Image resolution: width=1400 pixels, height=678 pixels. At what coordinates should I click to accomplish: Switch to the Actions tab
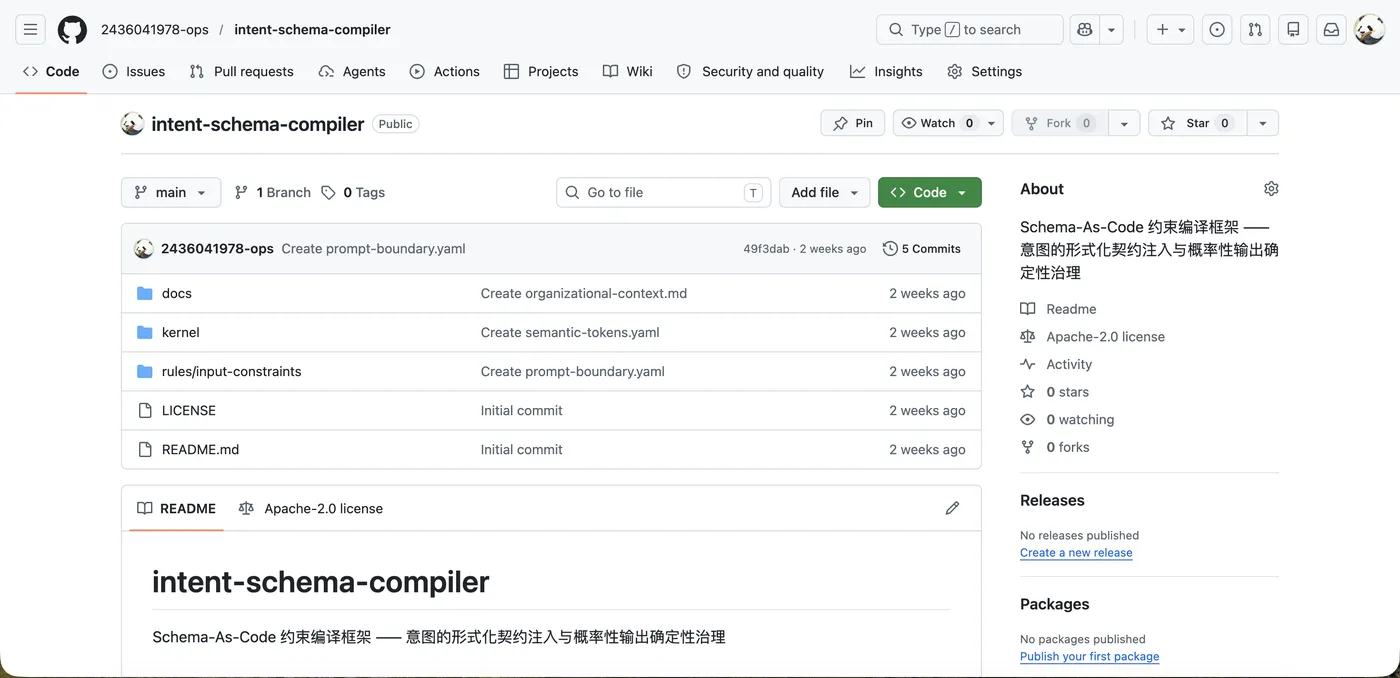click(x=445, y=71)
